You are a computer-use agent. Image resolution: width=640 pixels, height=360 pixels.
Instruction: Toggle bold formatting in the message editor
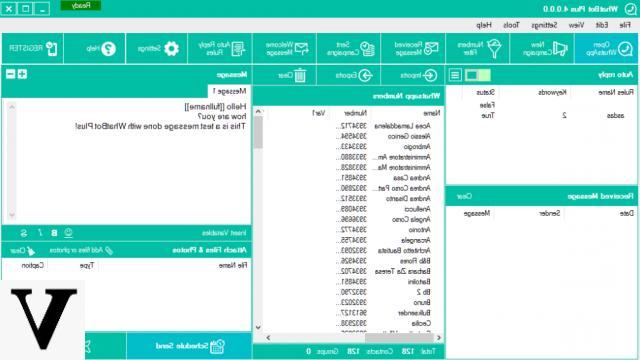pos(54,233)
